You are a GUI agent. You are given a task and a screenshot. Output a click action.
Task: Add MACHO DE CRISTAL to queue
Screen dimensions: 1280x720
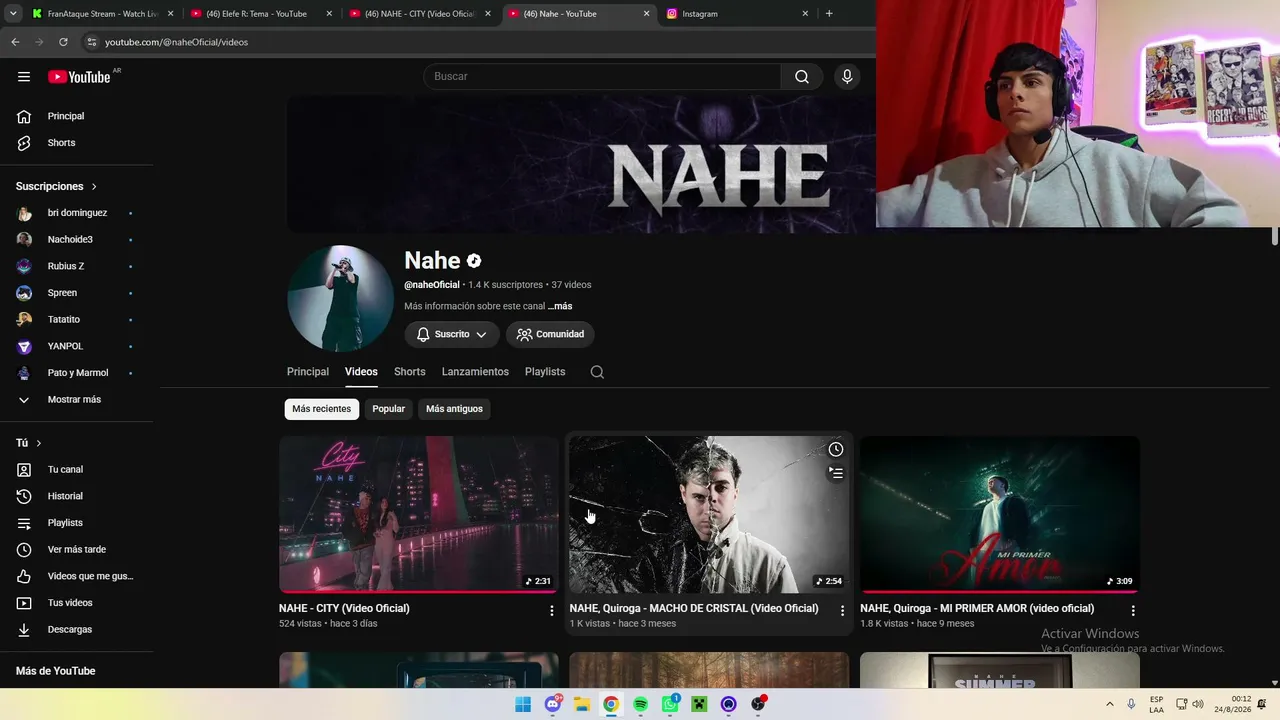click(836, 473)
